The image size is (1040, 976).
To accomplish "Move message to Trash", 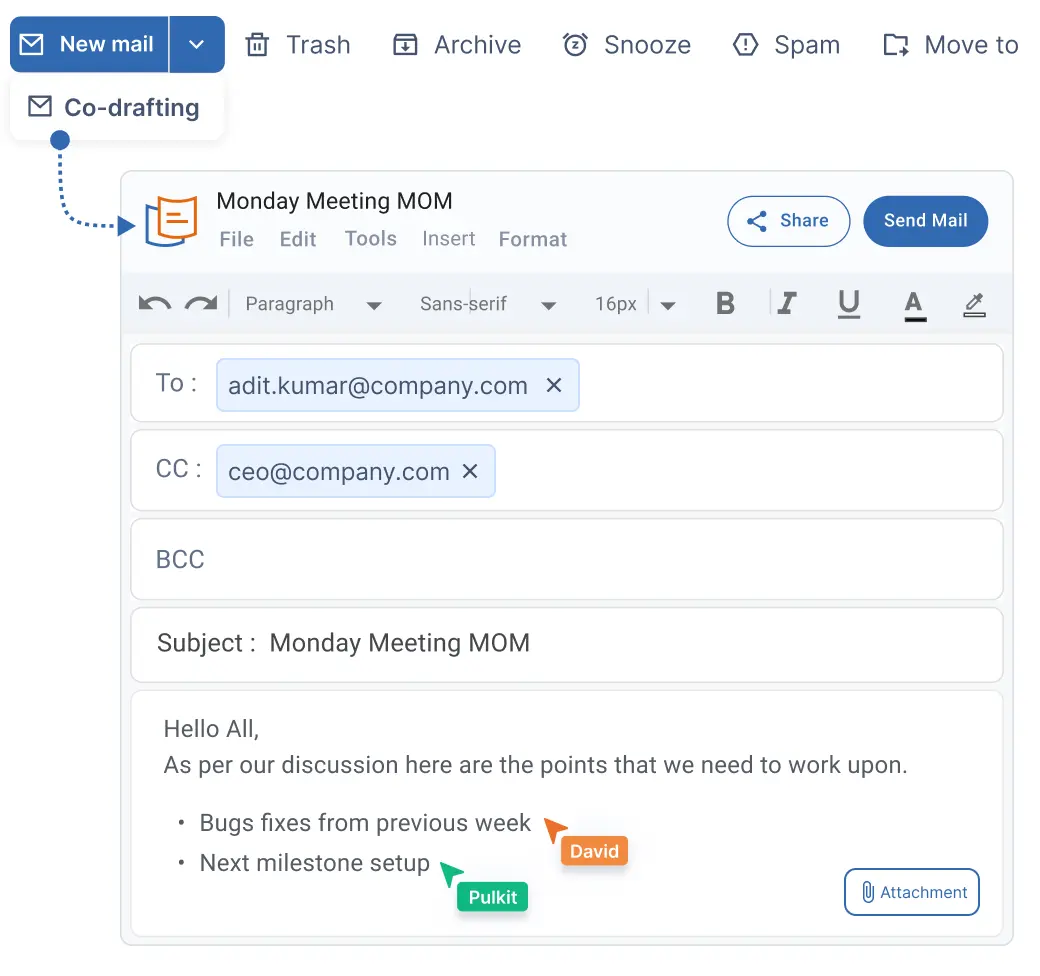I will 298,45.
